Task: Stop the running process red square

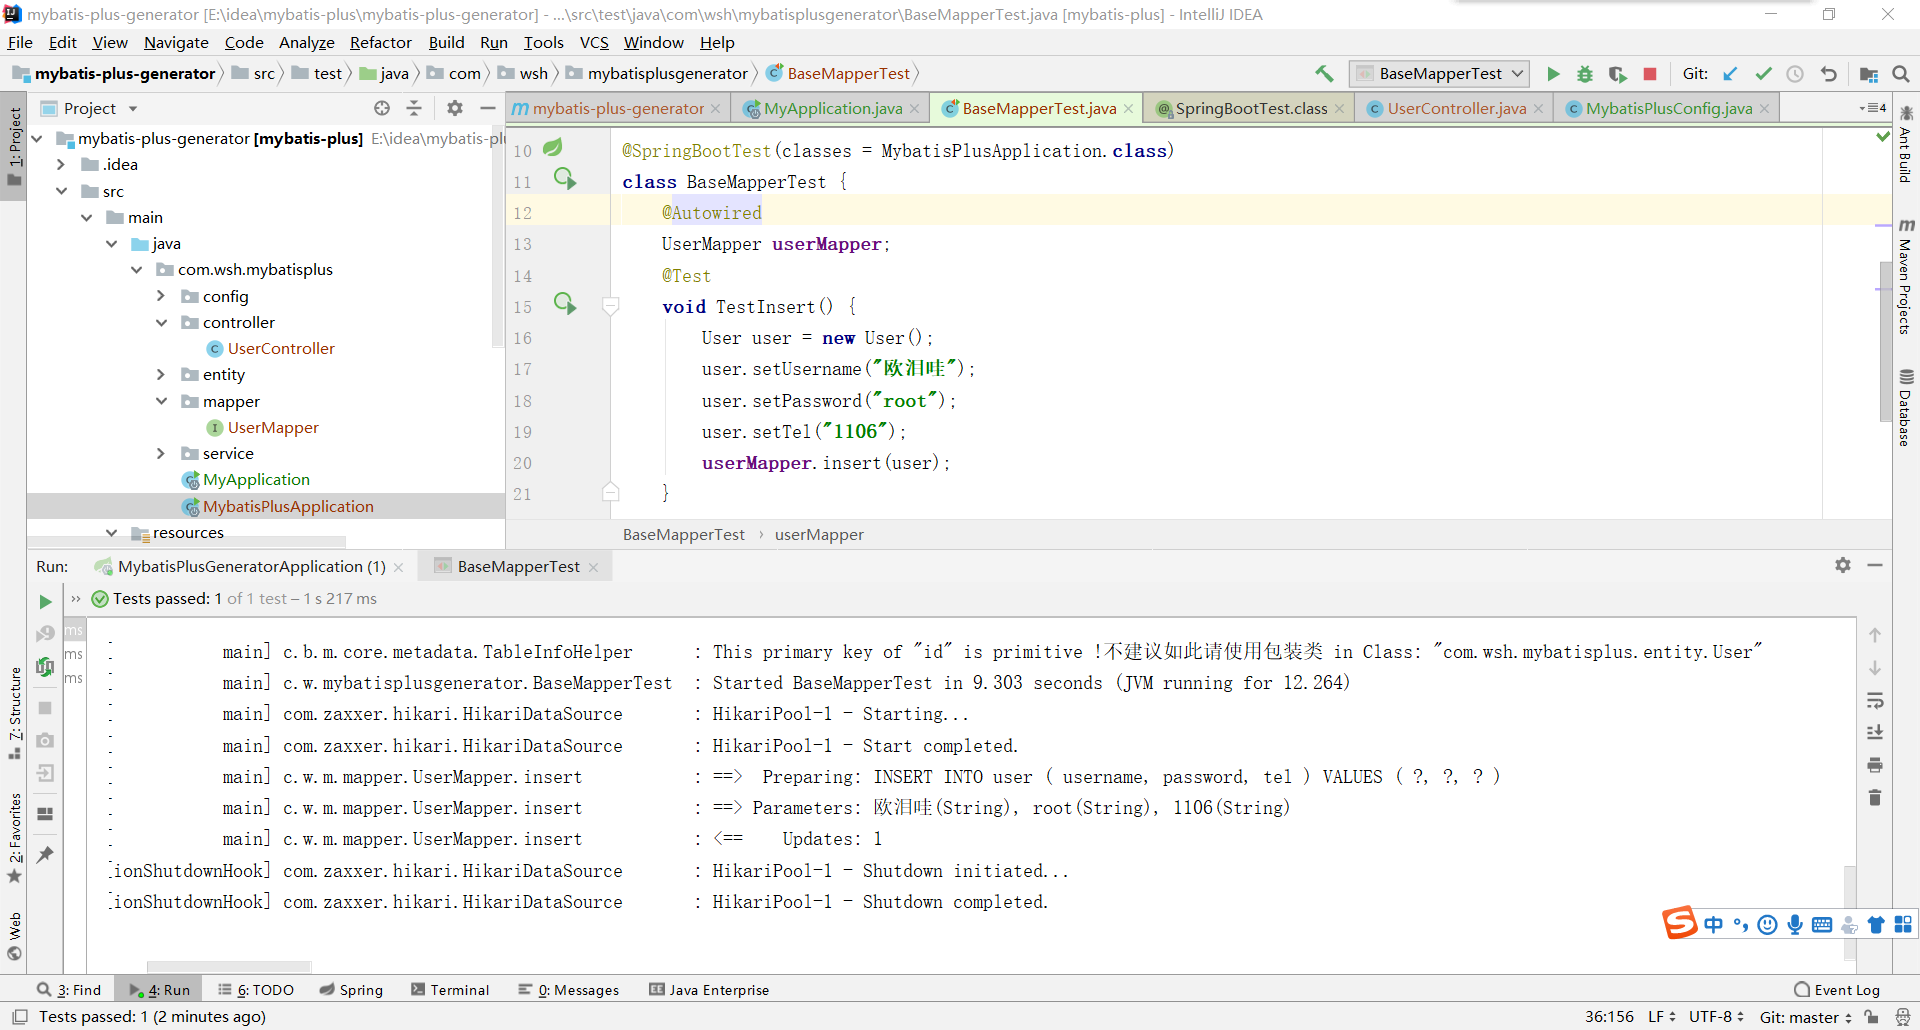Action: click(x=1650, y=74)
